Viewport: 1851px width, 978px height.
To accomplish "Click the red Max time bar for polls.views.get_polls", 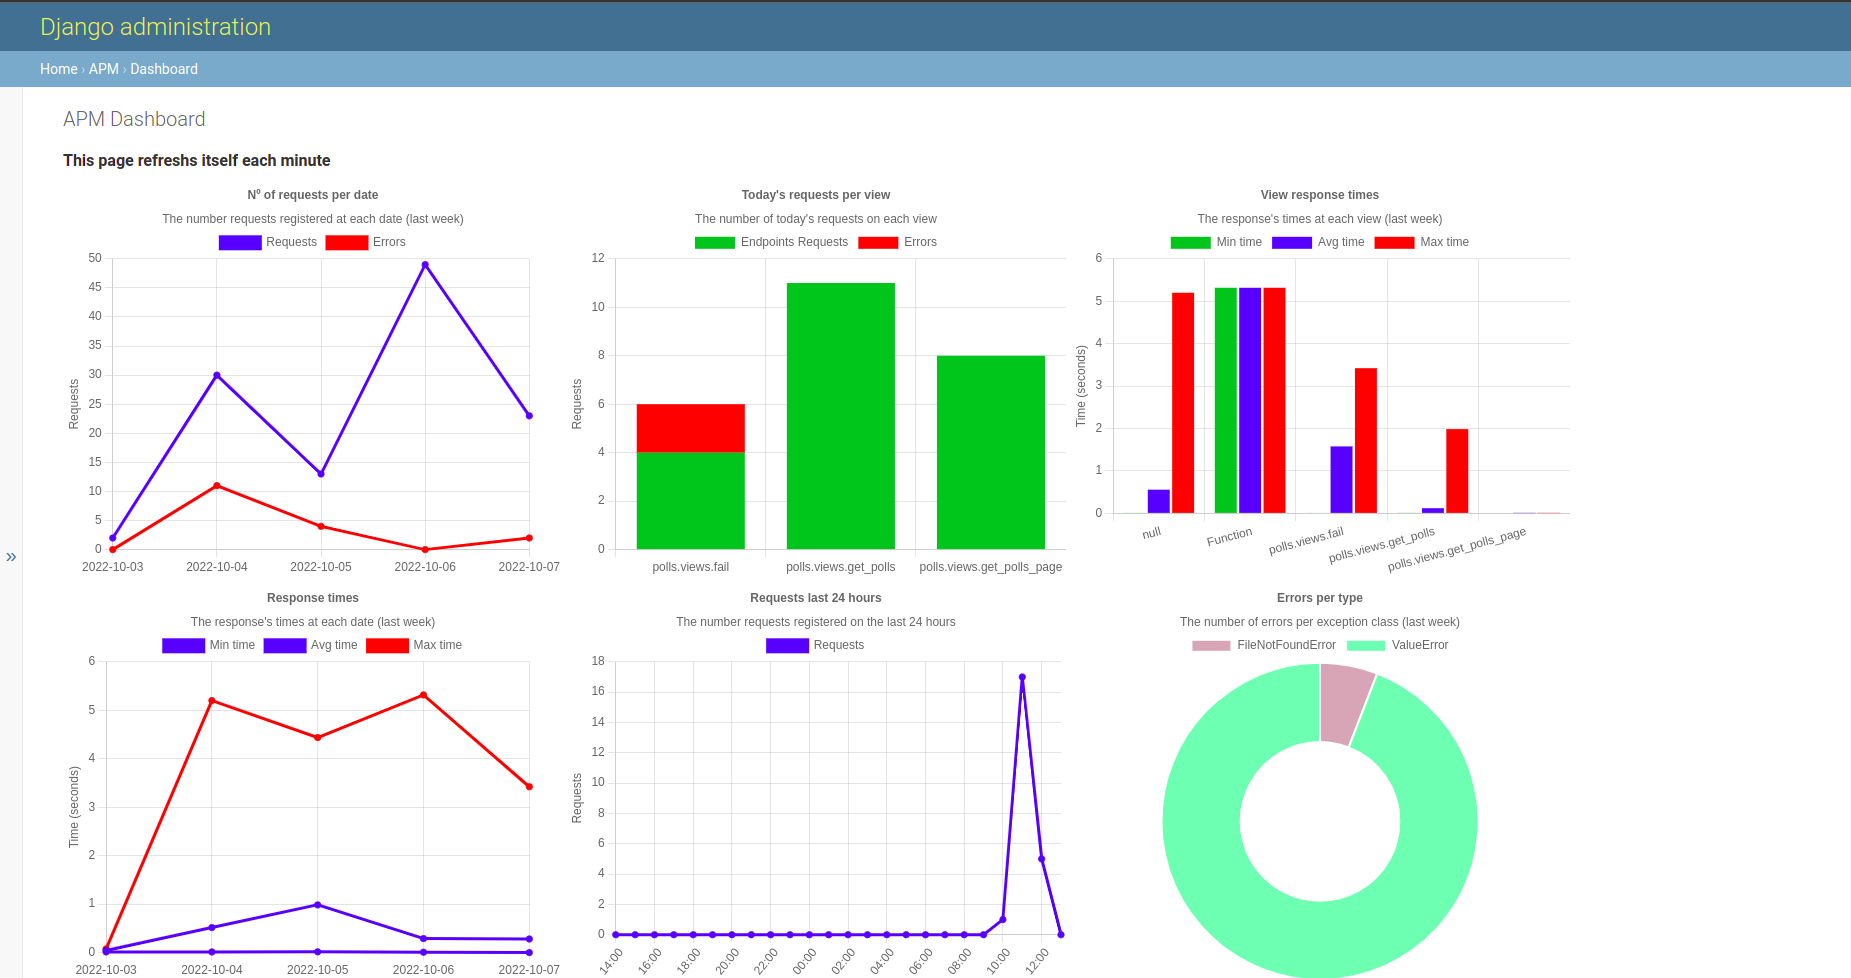I will [1457, 471].
